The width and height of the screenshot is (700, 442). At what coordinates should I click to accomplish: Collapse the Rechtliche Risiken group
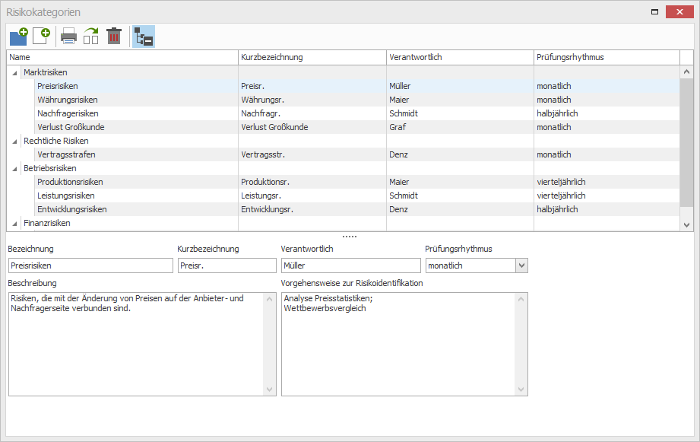click(15, 142)
